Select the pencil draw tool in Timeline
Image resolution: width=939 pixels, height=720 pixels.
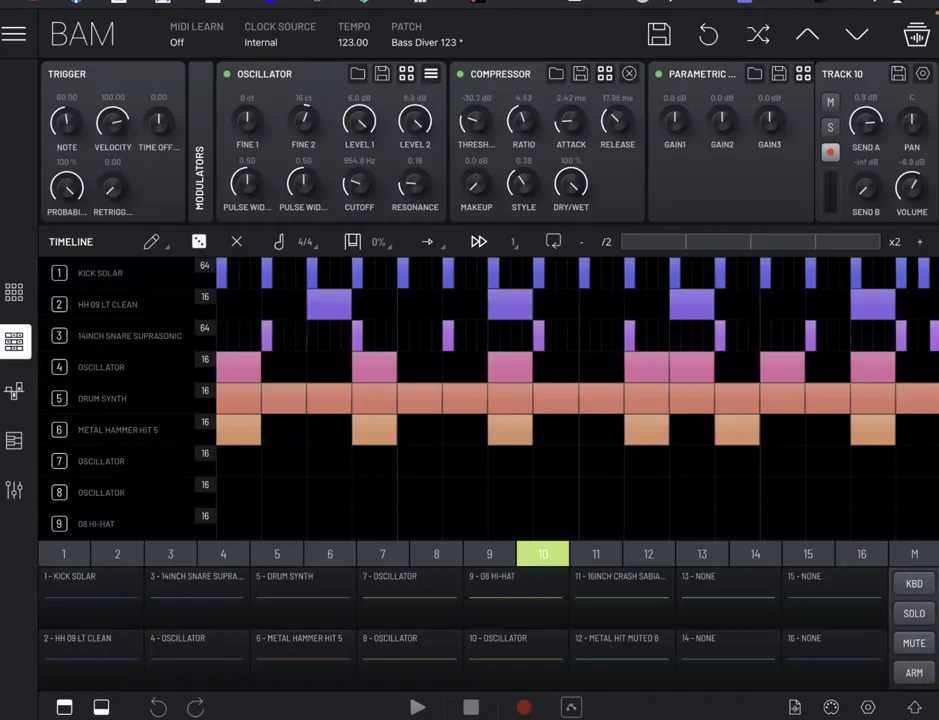[152, 241]
